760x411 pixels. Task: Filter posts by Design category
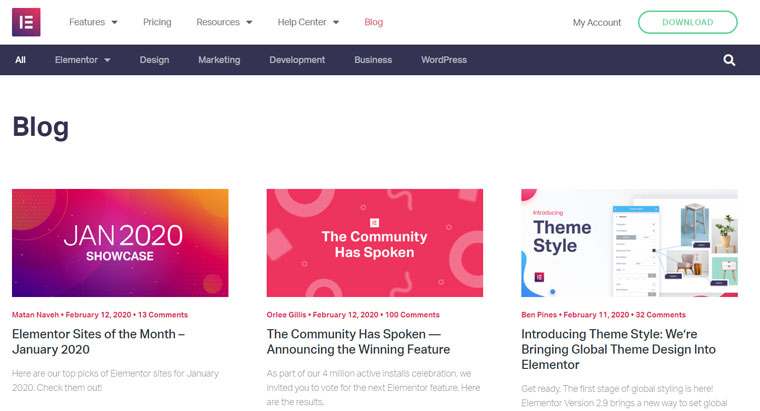point(154,60)
